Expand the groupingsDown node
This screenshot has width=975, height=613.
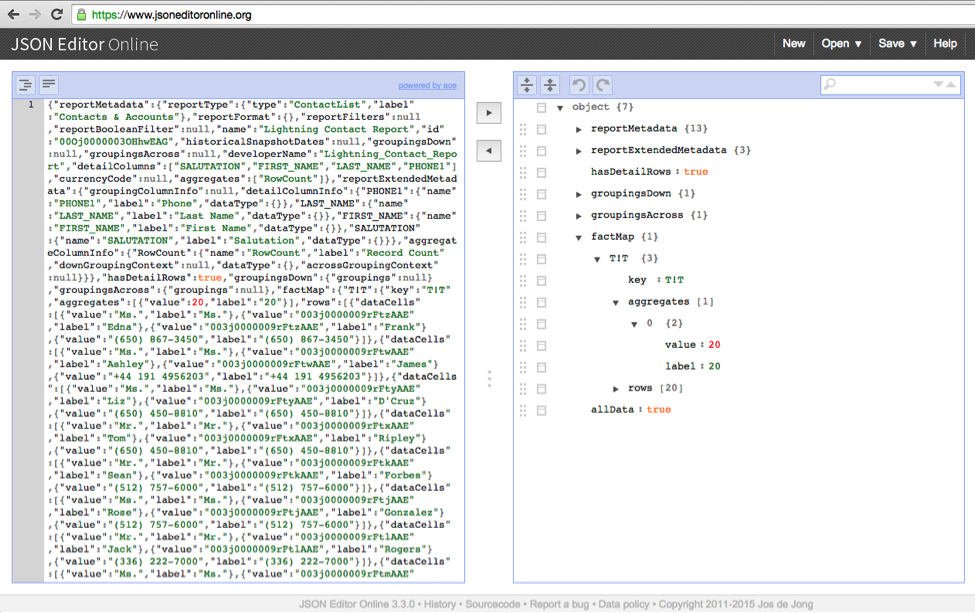coord(579,194)
